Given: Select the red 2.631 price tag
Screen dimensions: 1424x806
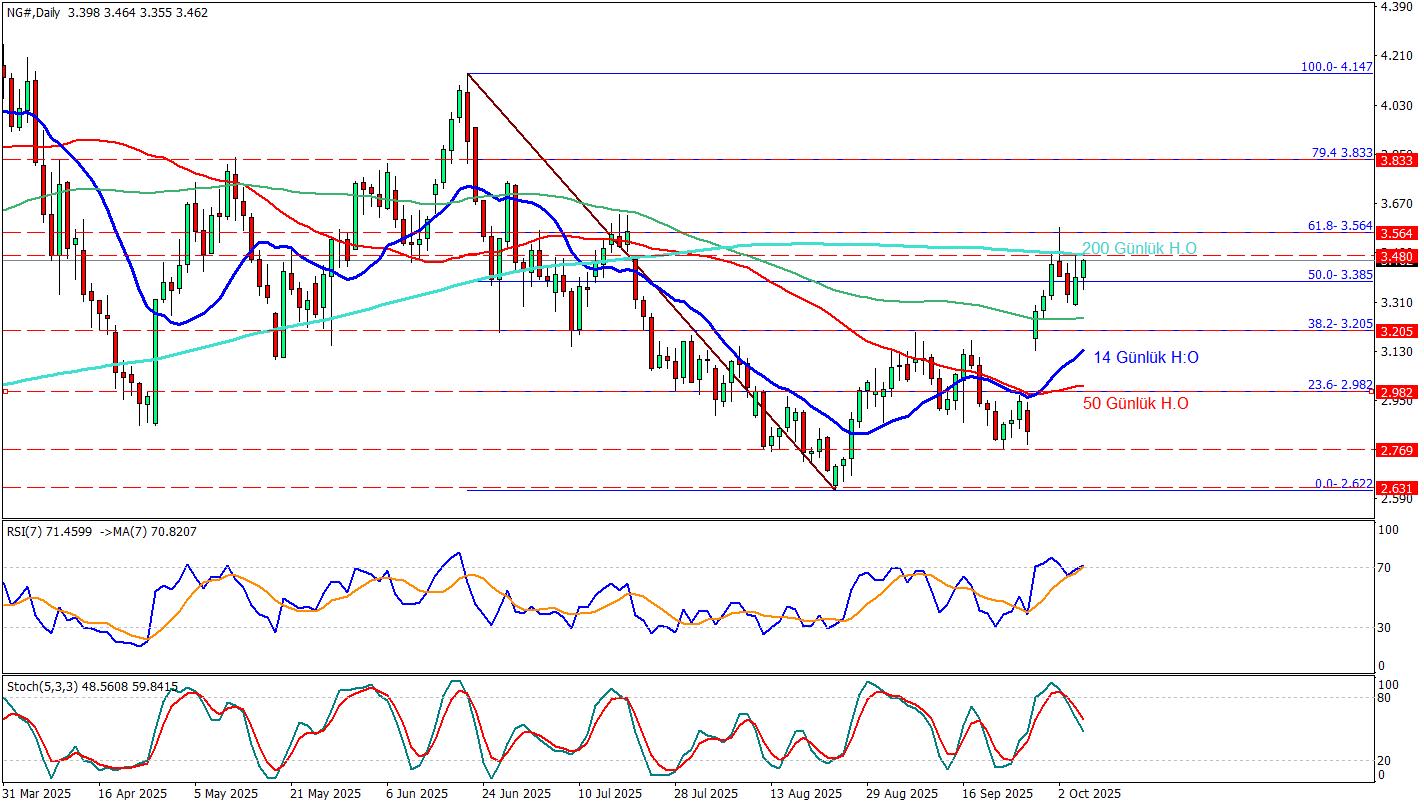Looking at the screenshot, I should pyautogui.click(x=1395, y=488).
